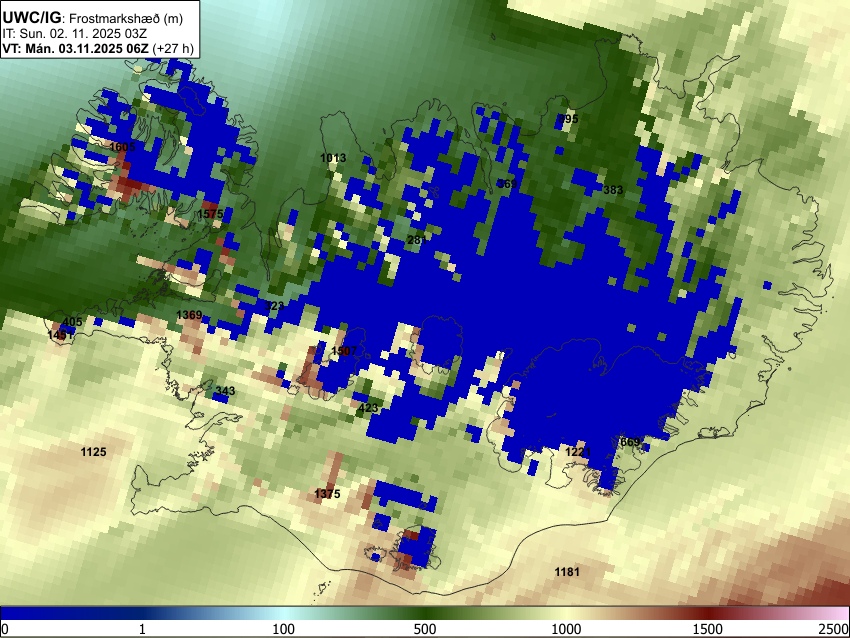
Task: Click the 343 value on the map
Action: coord(225,390)
